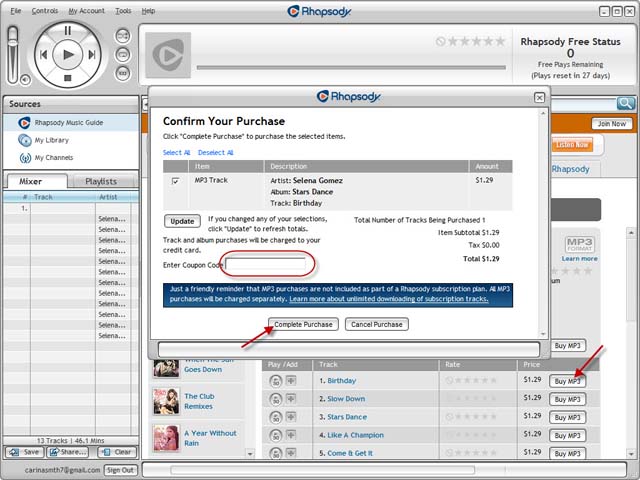
Task: Click the Deselect All link
Action: click(x=216, y=153)
